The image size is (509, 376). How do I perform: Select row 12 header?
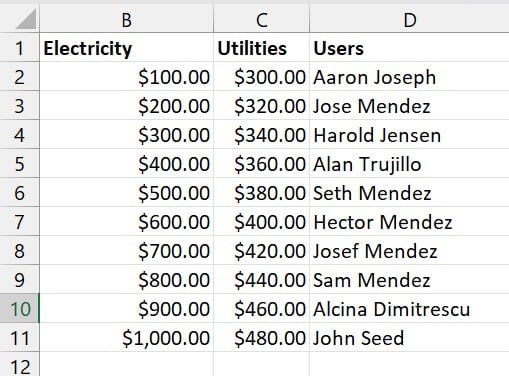pyautogui.click(x=19, y=364)
